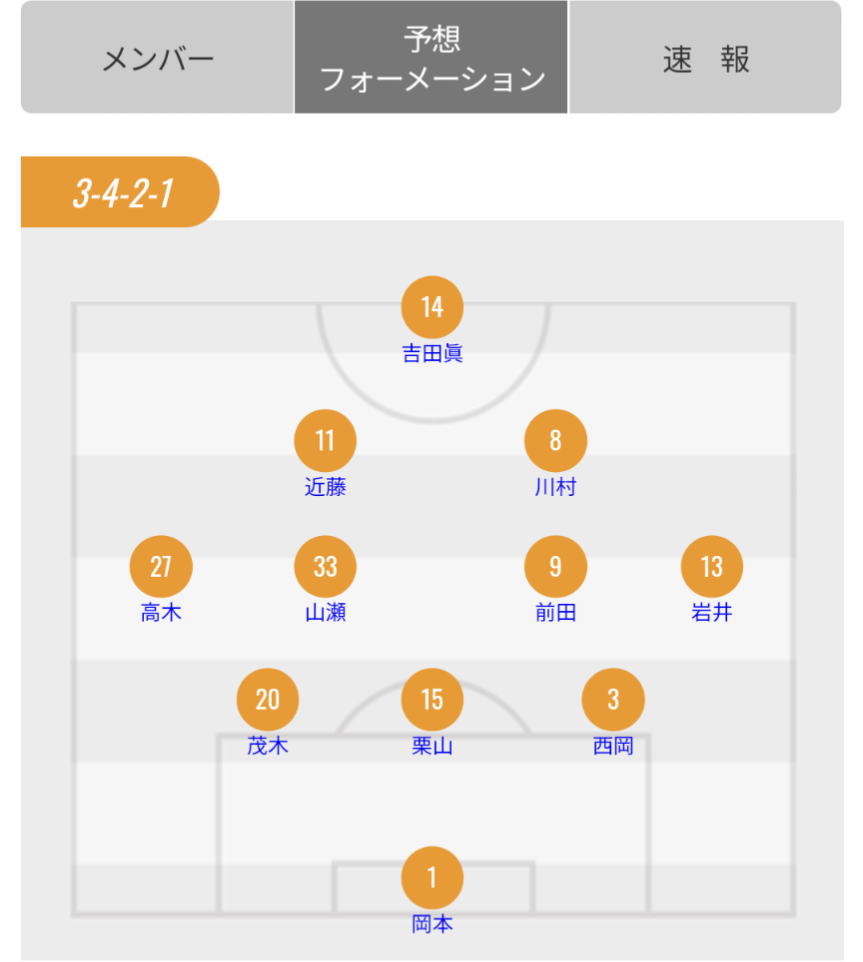
Task: Open the メンバー tab
Action: coord(157,58)
